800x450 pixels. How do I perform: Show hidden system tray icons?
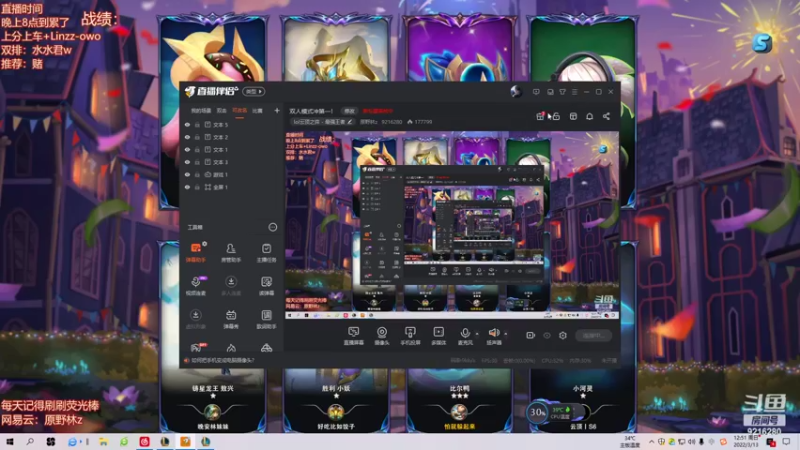pyautogui.click(x=651, y=442)
